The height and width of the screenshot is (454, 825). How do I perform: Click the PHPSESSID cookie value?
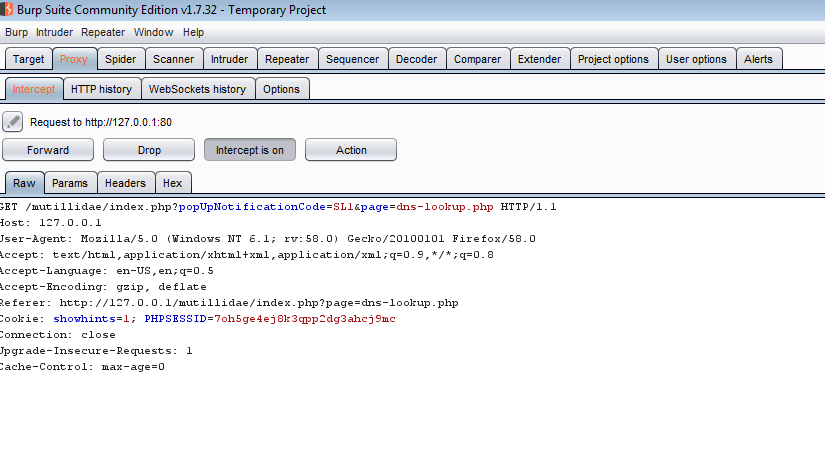305,319
